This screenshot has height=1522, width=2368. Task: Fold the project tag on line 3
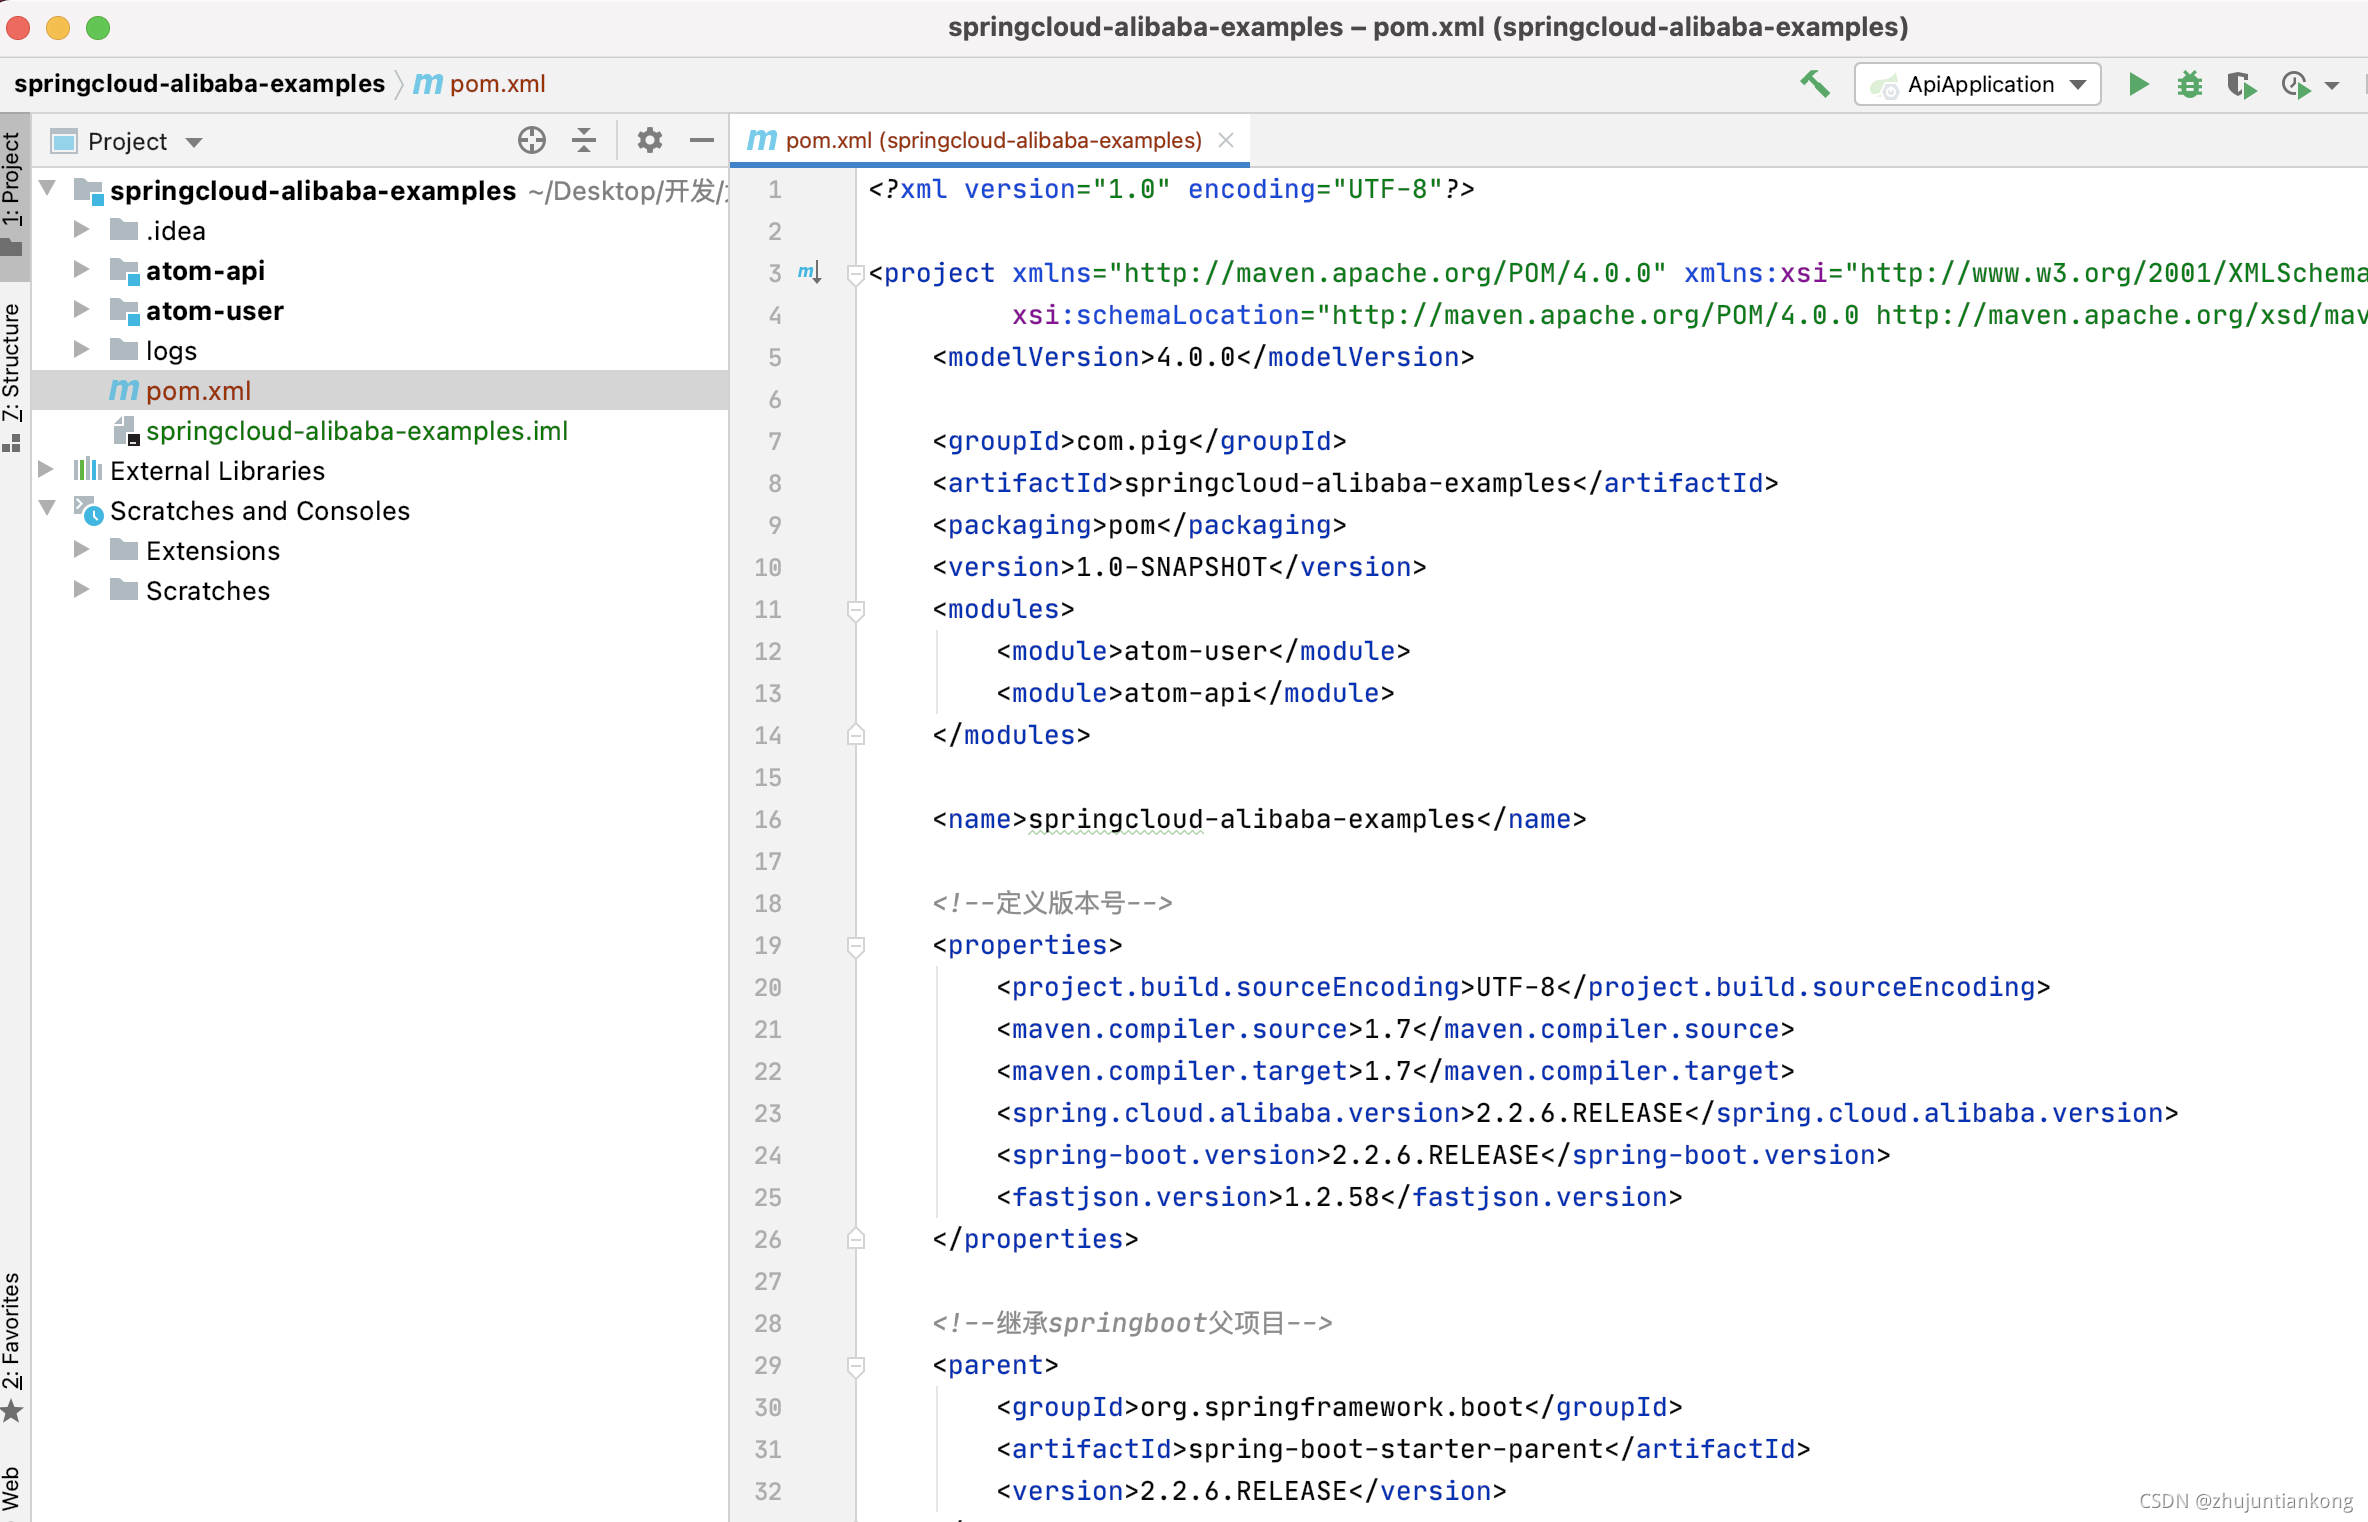(x=855, y=273)
